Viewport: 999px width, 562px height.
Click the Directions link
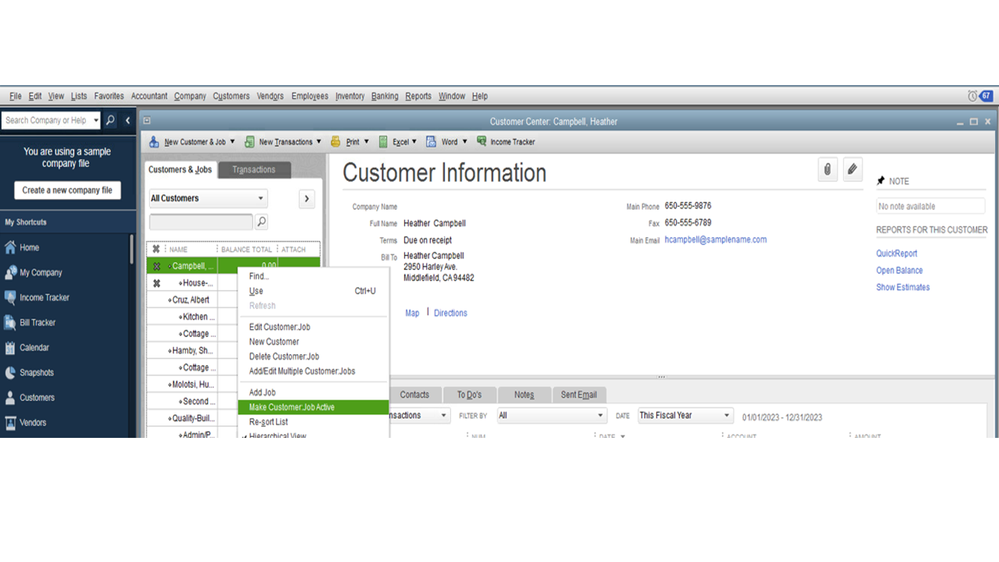coord(450,313)
